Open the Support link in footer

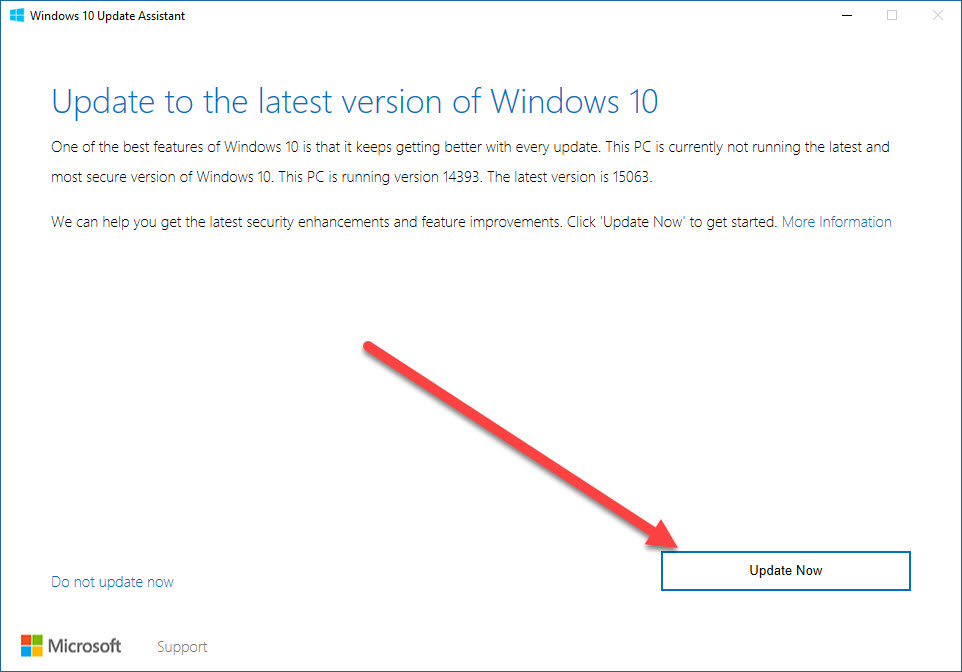click(x=182, y=647)
